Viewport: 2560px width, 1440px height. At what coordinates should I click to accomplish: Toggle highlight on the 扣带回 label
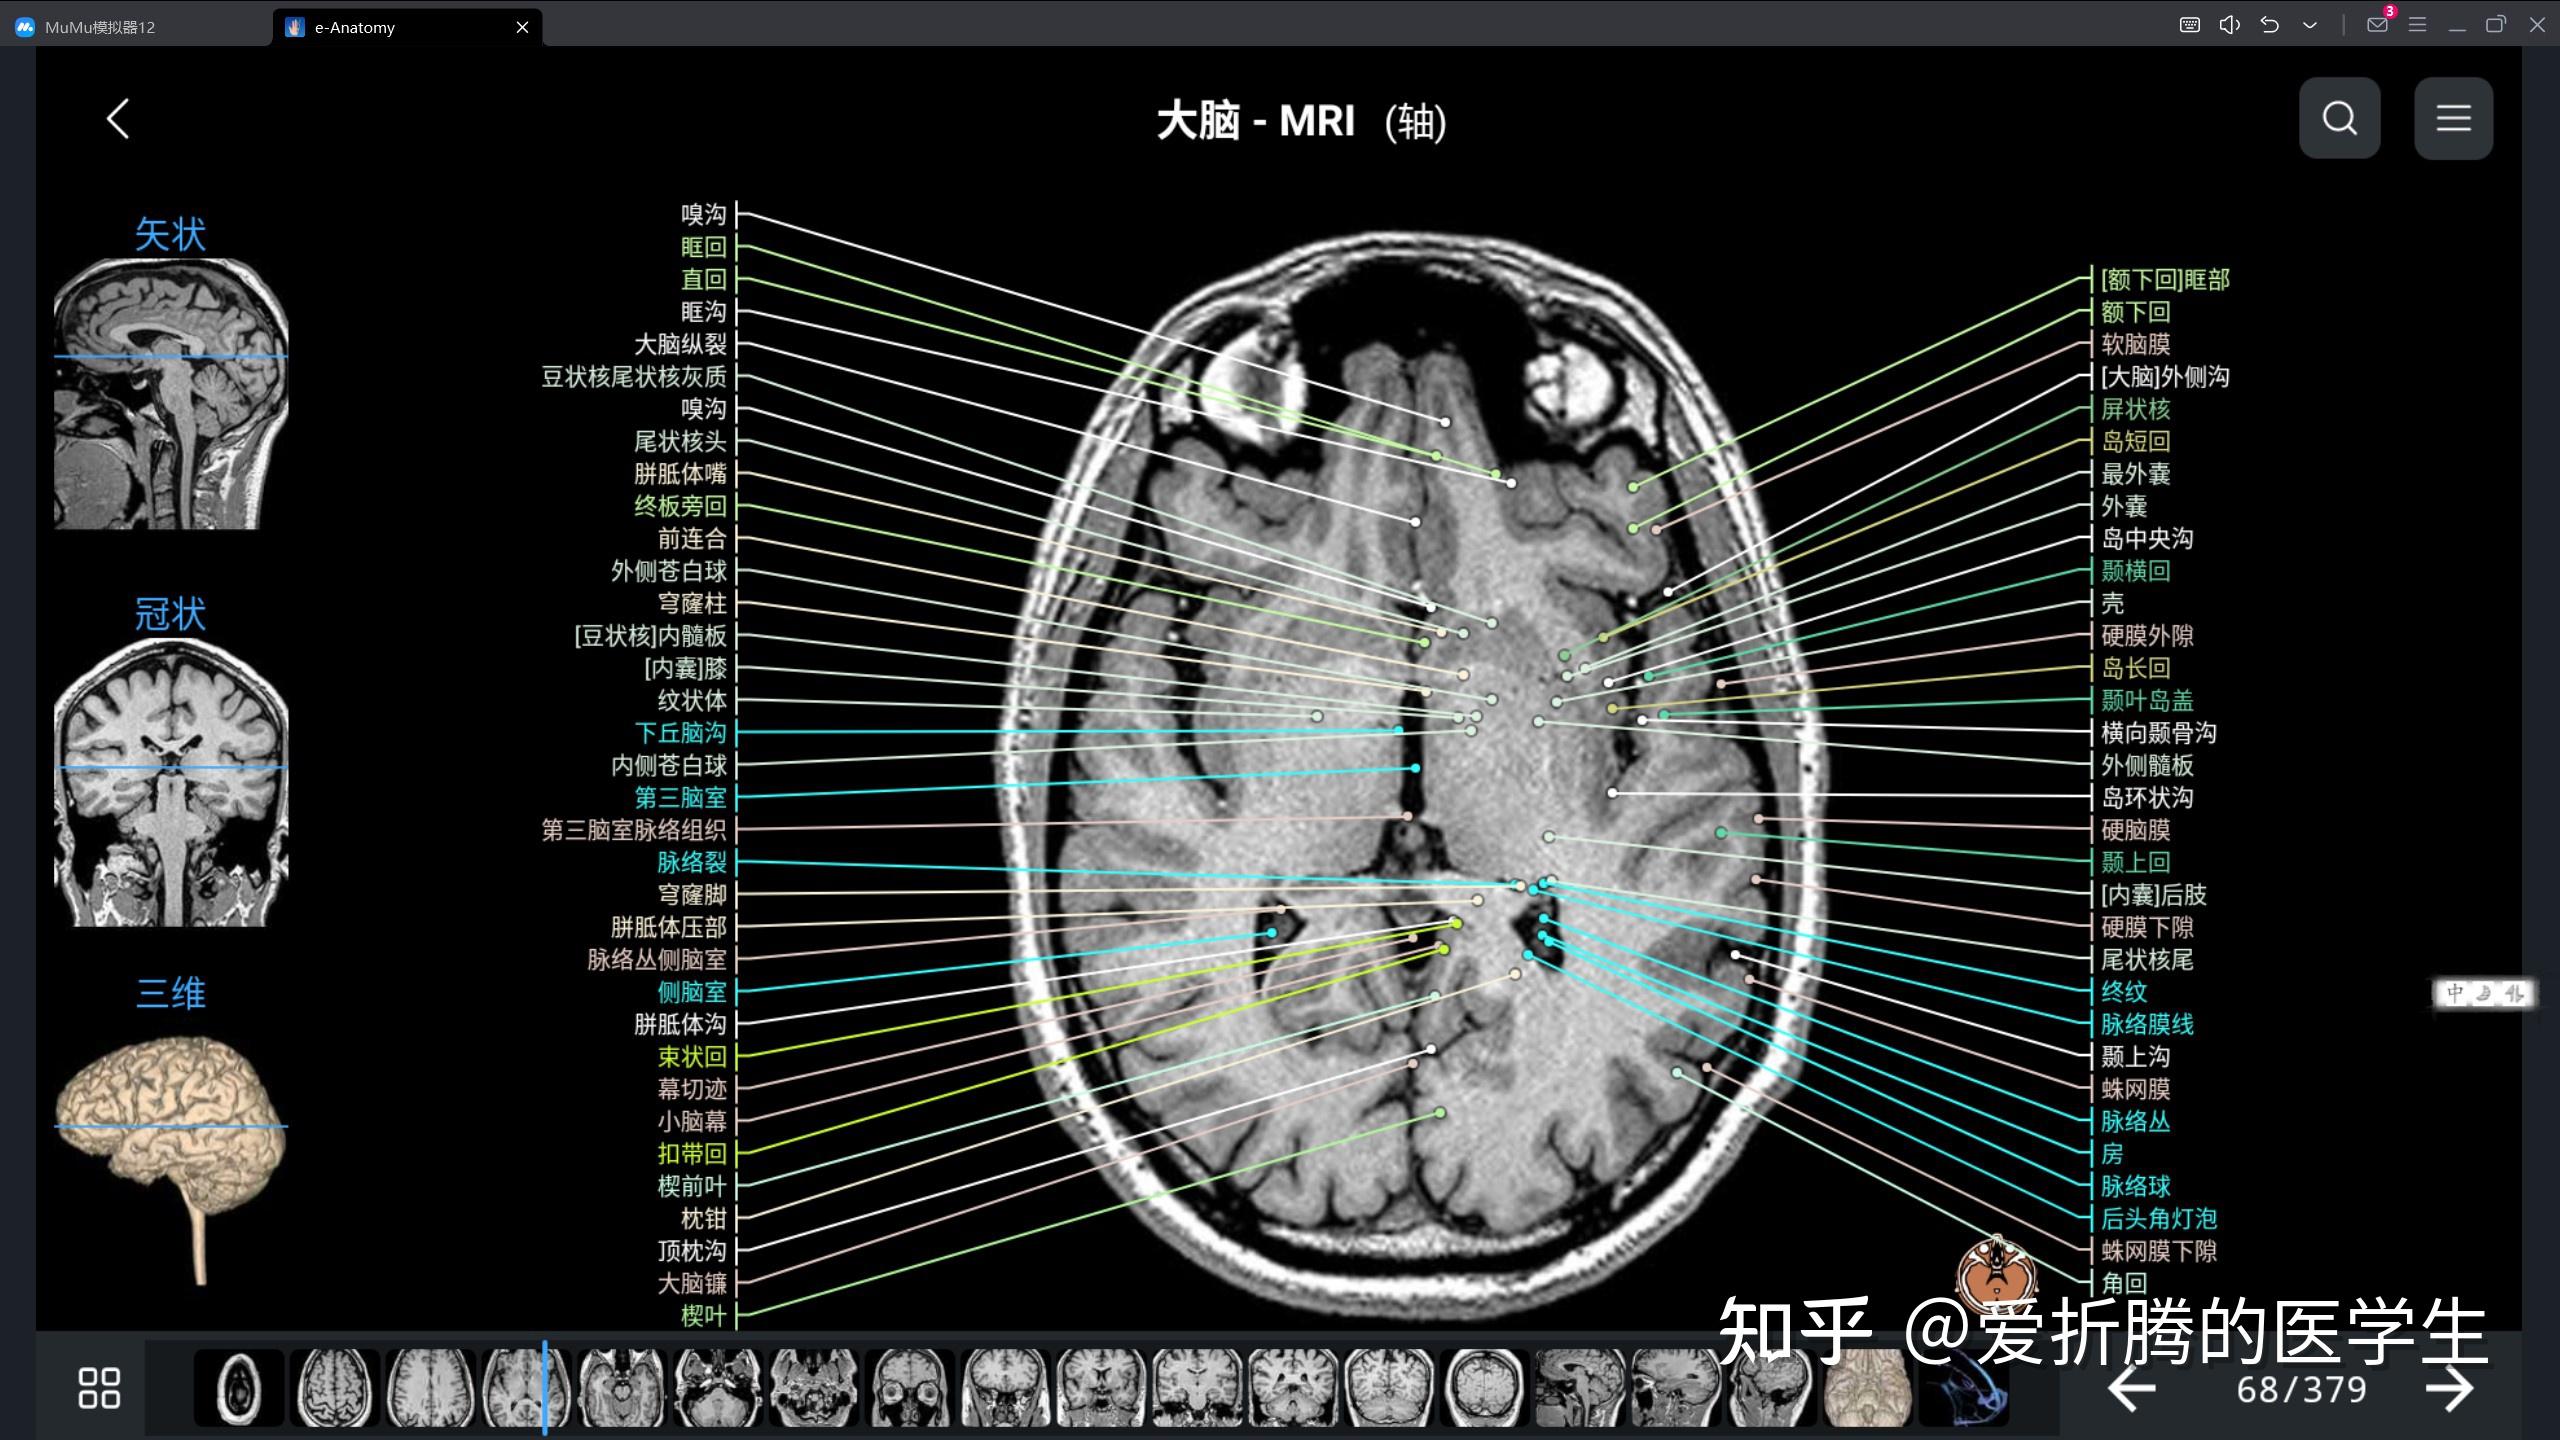(692, 1153)
